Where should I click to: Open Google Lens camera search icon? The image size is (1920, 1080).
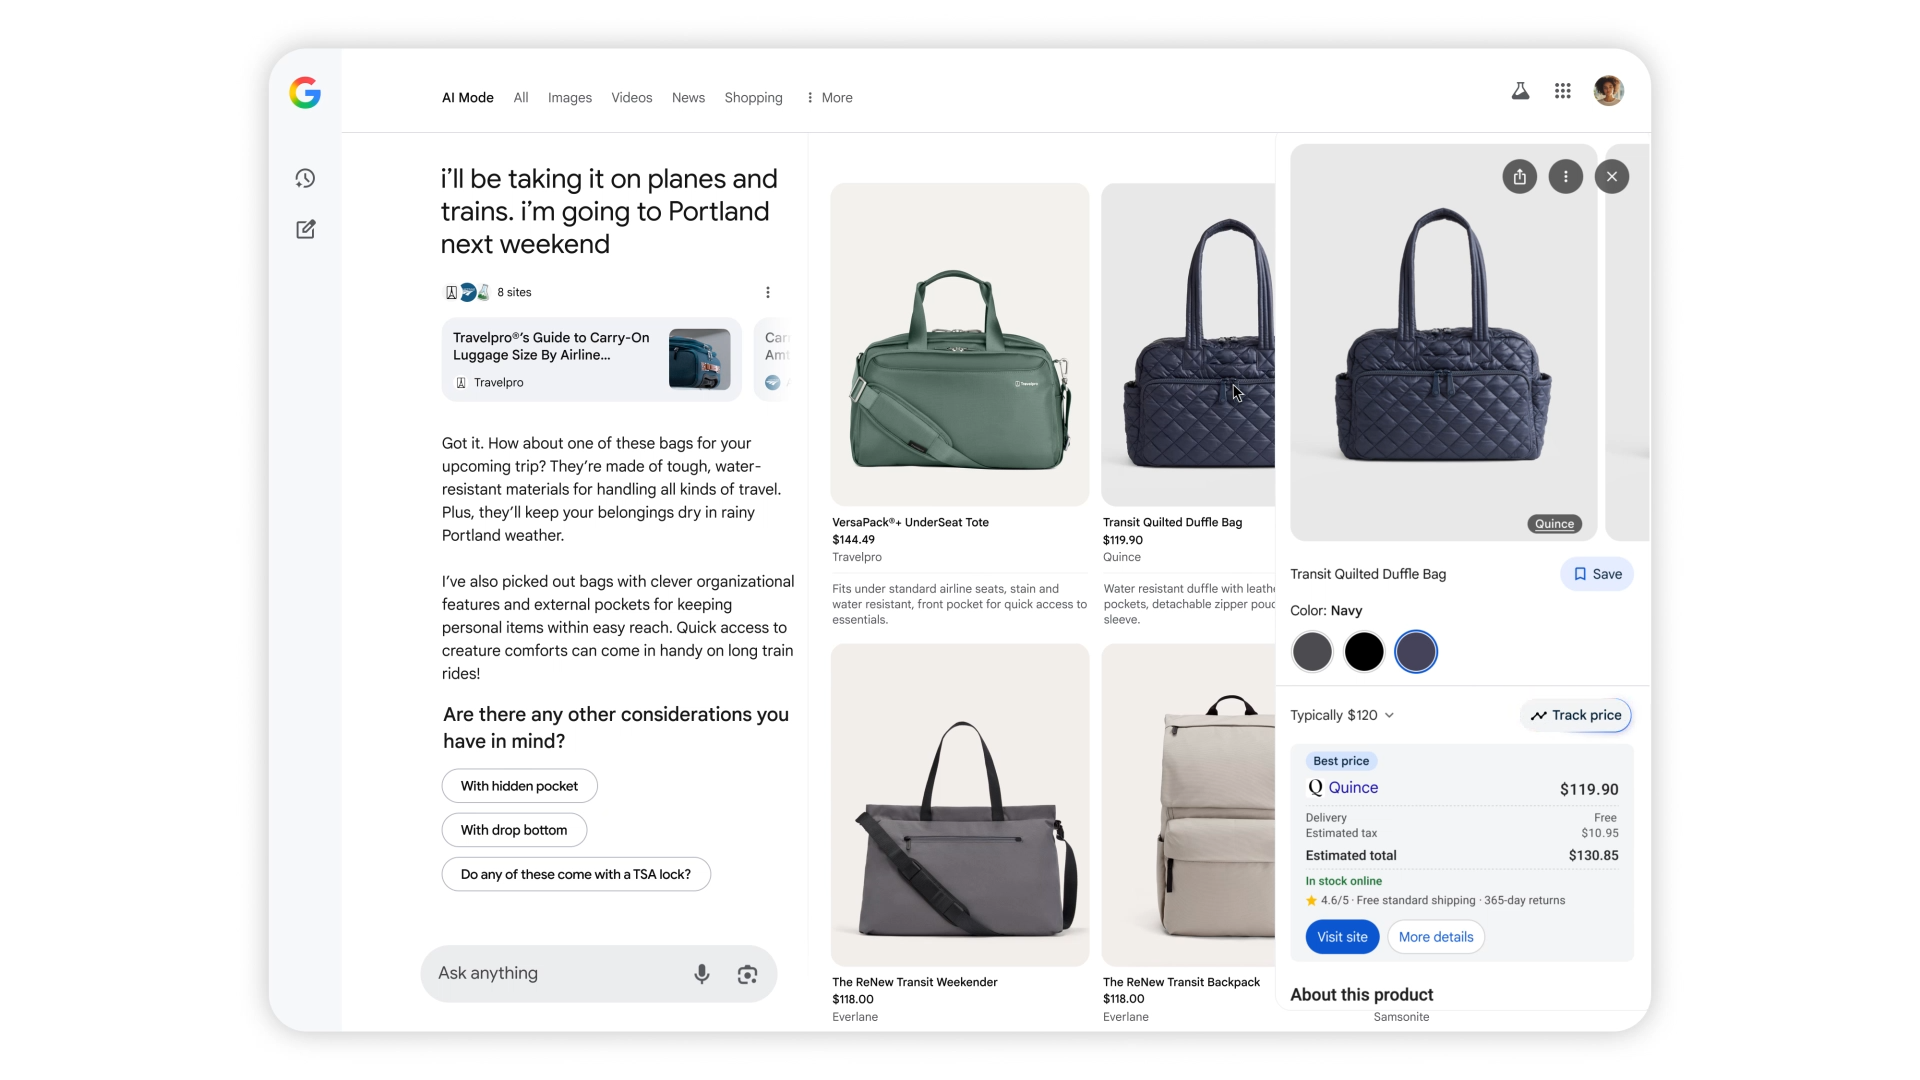pos(747,974)
